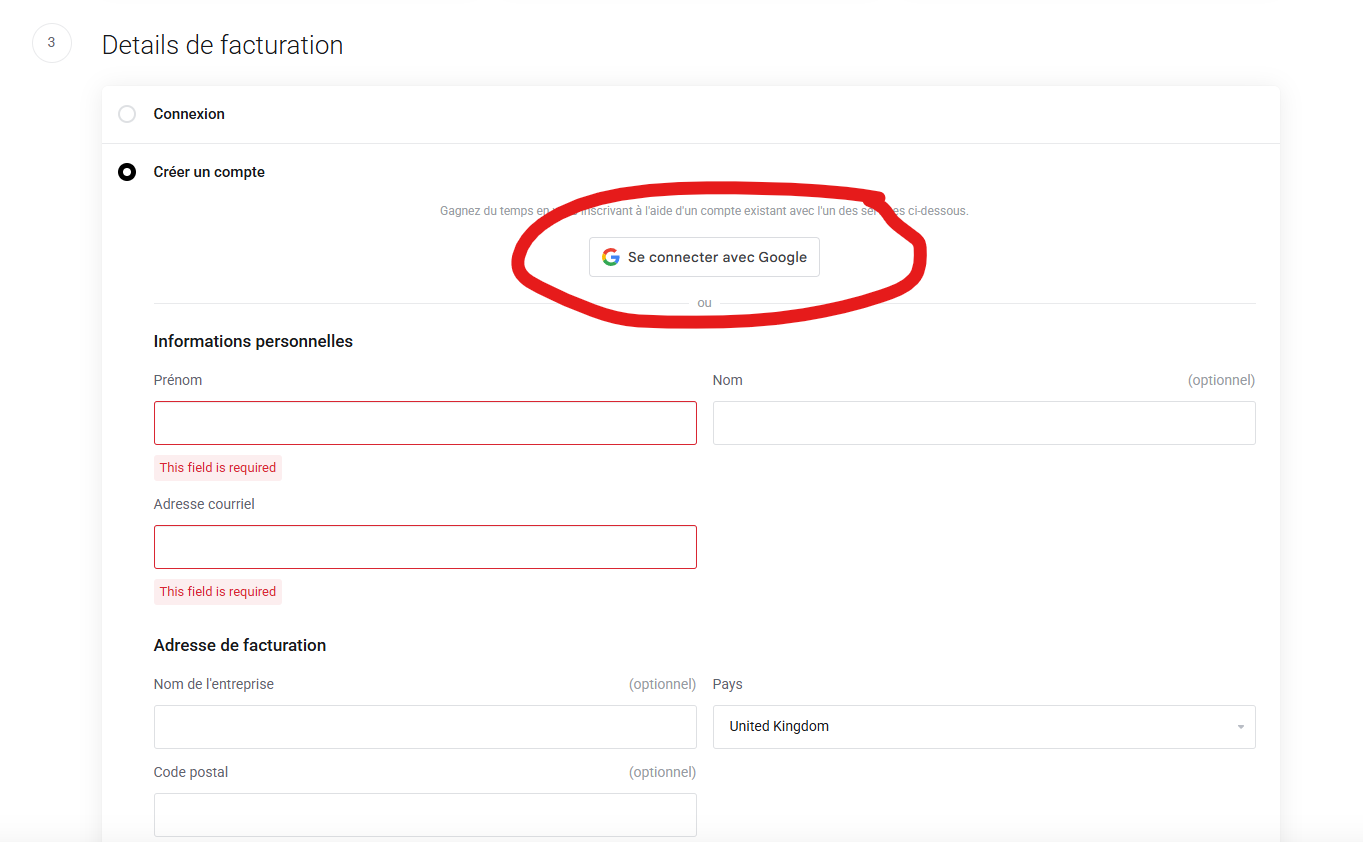Click the Adresse courriel label
Screen dimensions: 1363x842
click(x=204, y=504)
